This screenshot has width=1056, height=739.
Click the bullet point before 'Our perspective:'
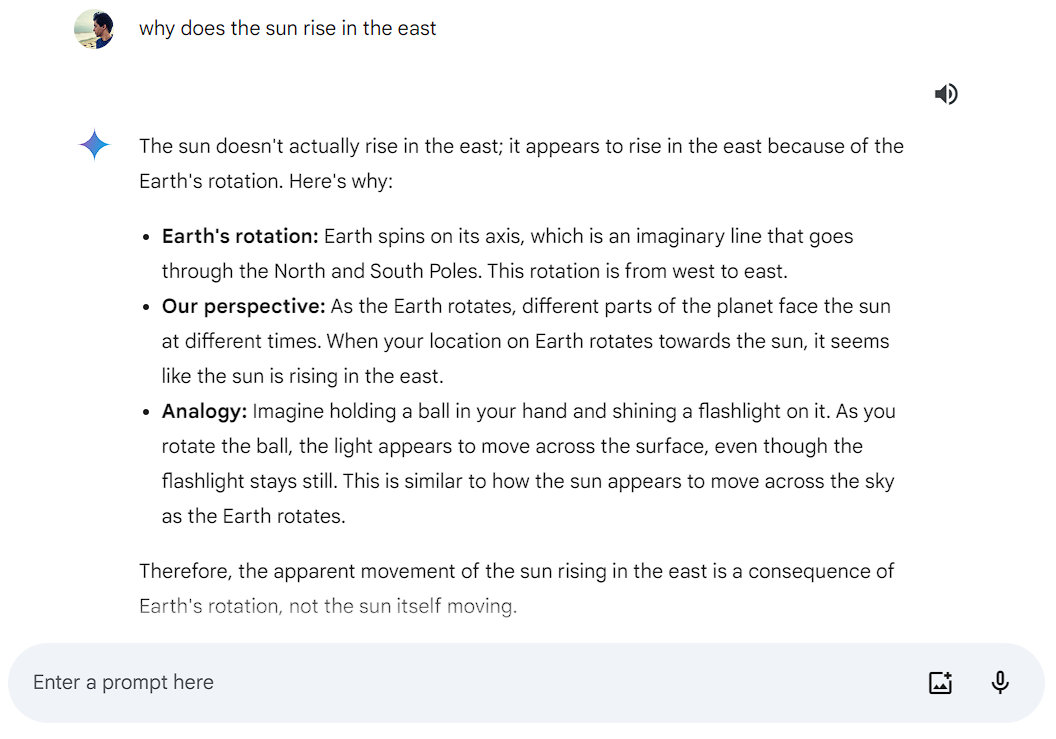146,307
